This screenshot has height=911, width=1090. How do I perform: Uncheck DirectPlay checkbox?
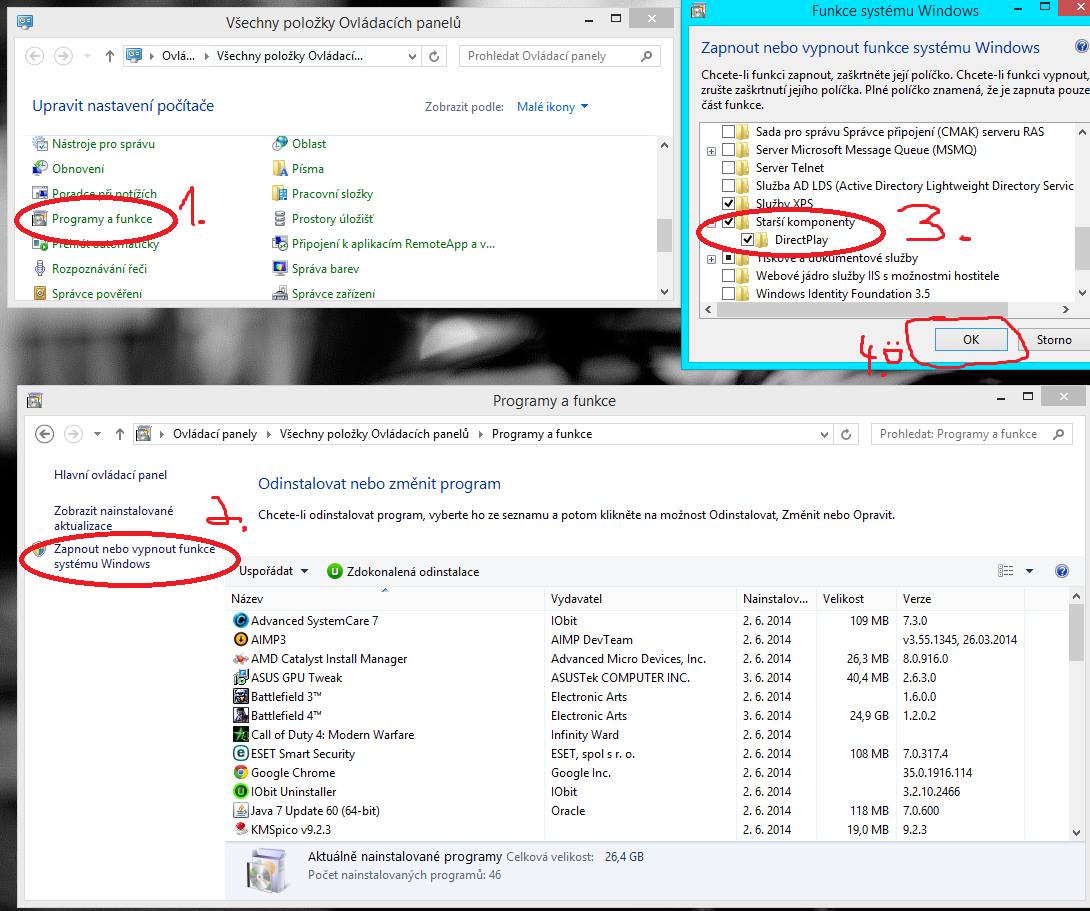(747, 240)
